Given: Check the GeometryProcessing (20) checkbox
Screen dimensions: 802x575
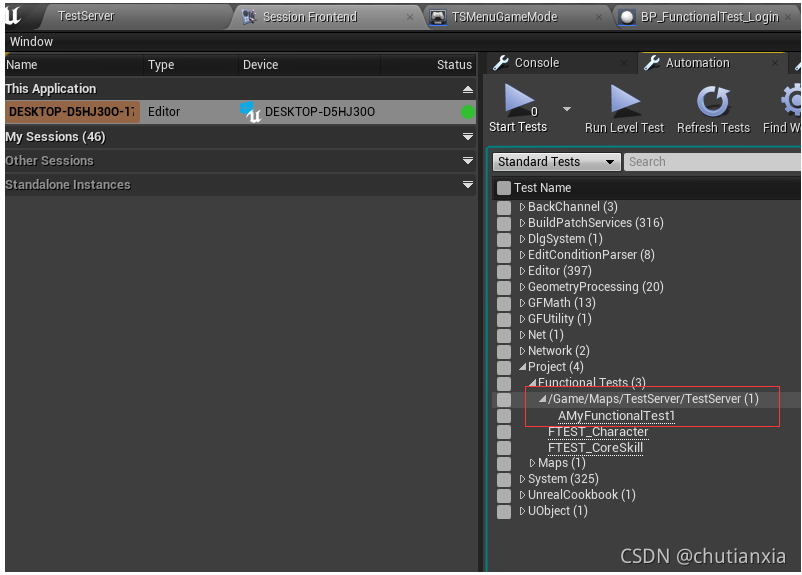Looking at the screenshot, I should (x=504, y=288).
